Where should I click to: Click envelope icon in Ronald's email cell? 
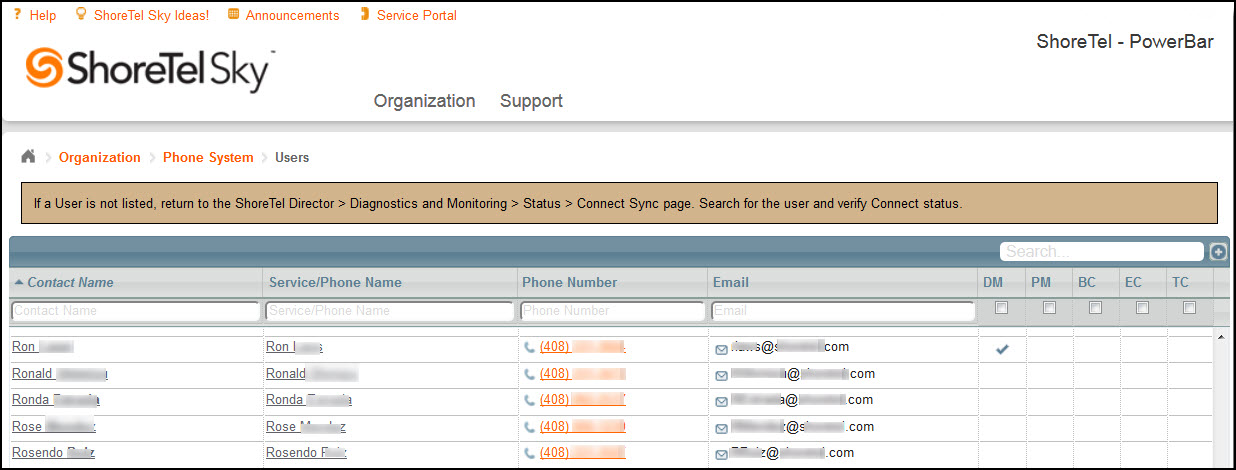click(721, 376)
